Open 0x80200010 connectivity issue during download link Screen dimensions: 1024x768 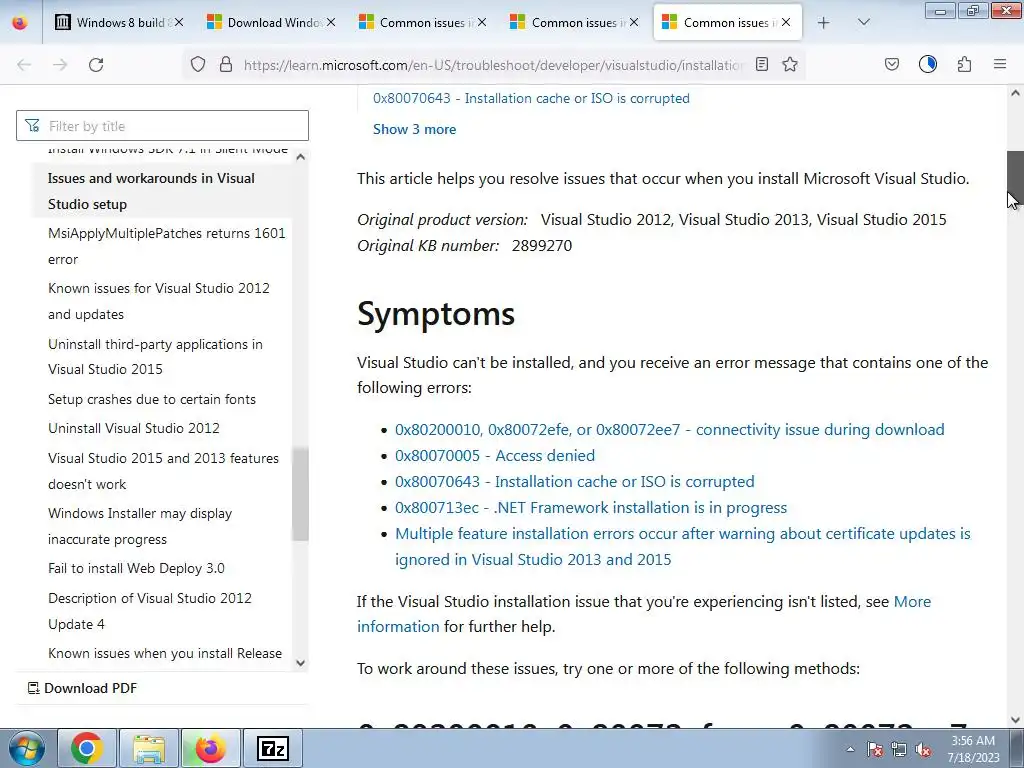(x=669, y=430)
